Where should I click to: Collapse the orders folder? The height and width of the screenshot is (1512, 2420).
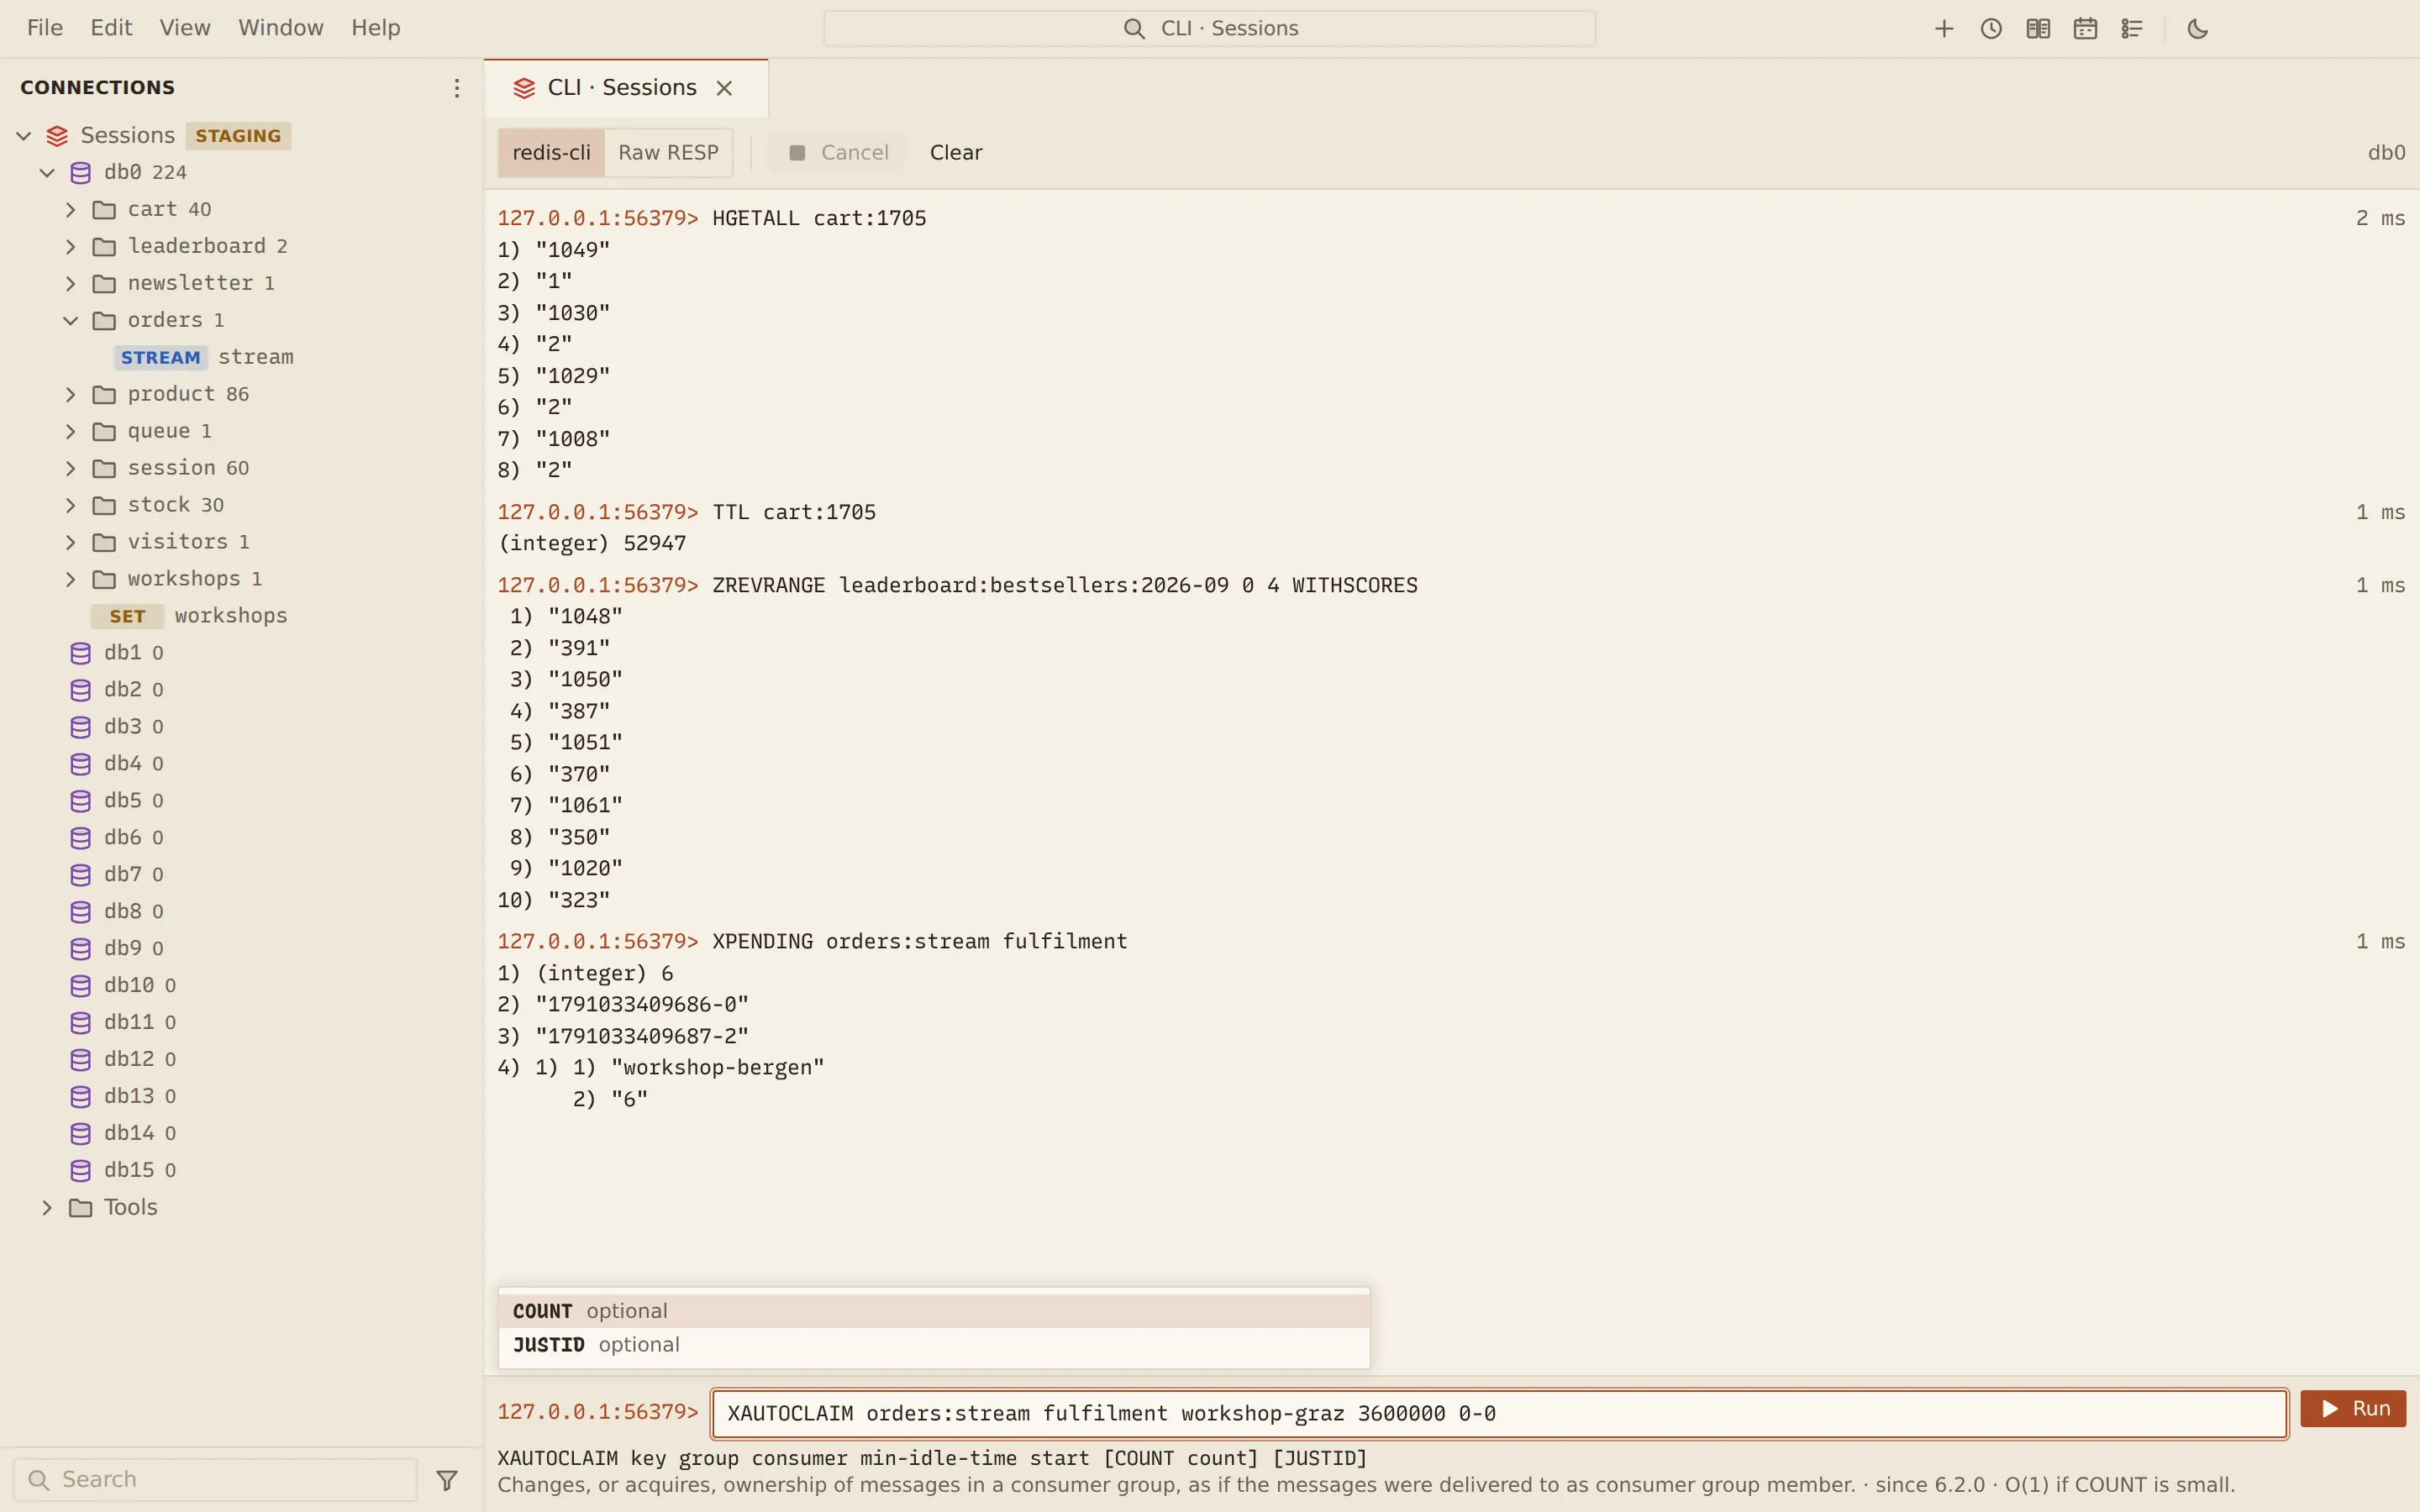pos(70,320)
